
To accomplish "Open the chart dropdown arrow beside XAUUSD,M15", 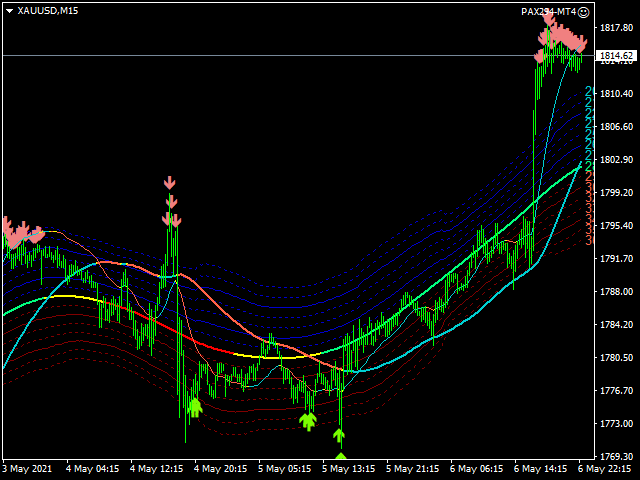I will pos(9,11).
